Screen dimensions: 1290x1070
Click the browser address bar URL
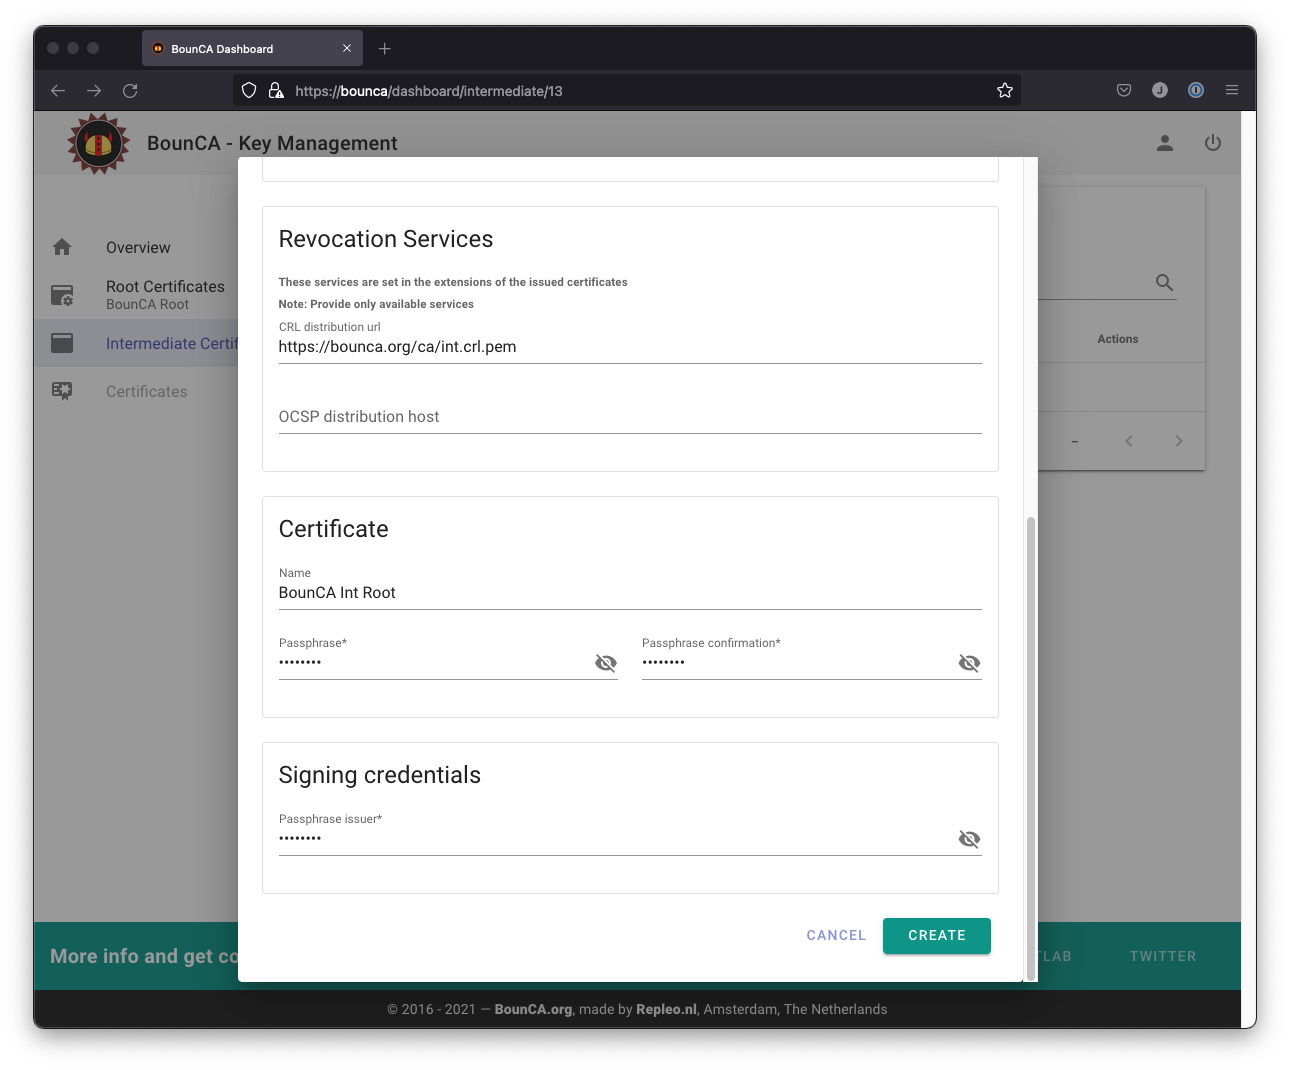click(x=429, y=91)
